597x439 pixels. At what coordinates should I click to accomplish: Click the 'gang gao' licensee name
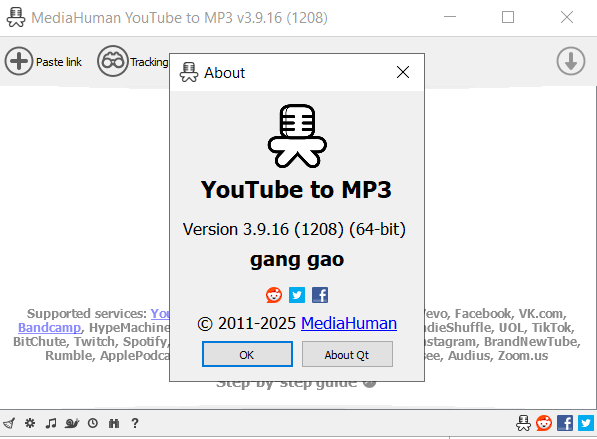297,260
